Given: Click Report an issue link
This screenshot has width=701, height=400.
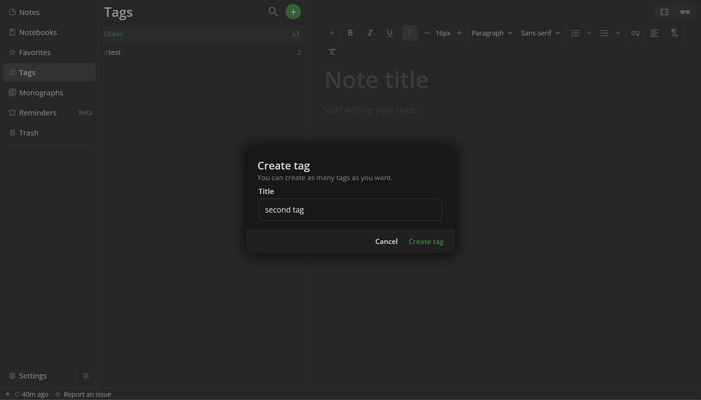Looking at the screenshot, I should [83, 394].
